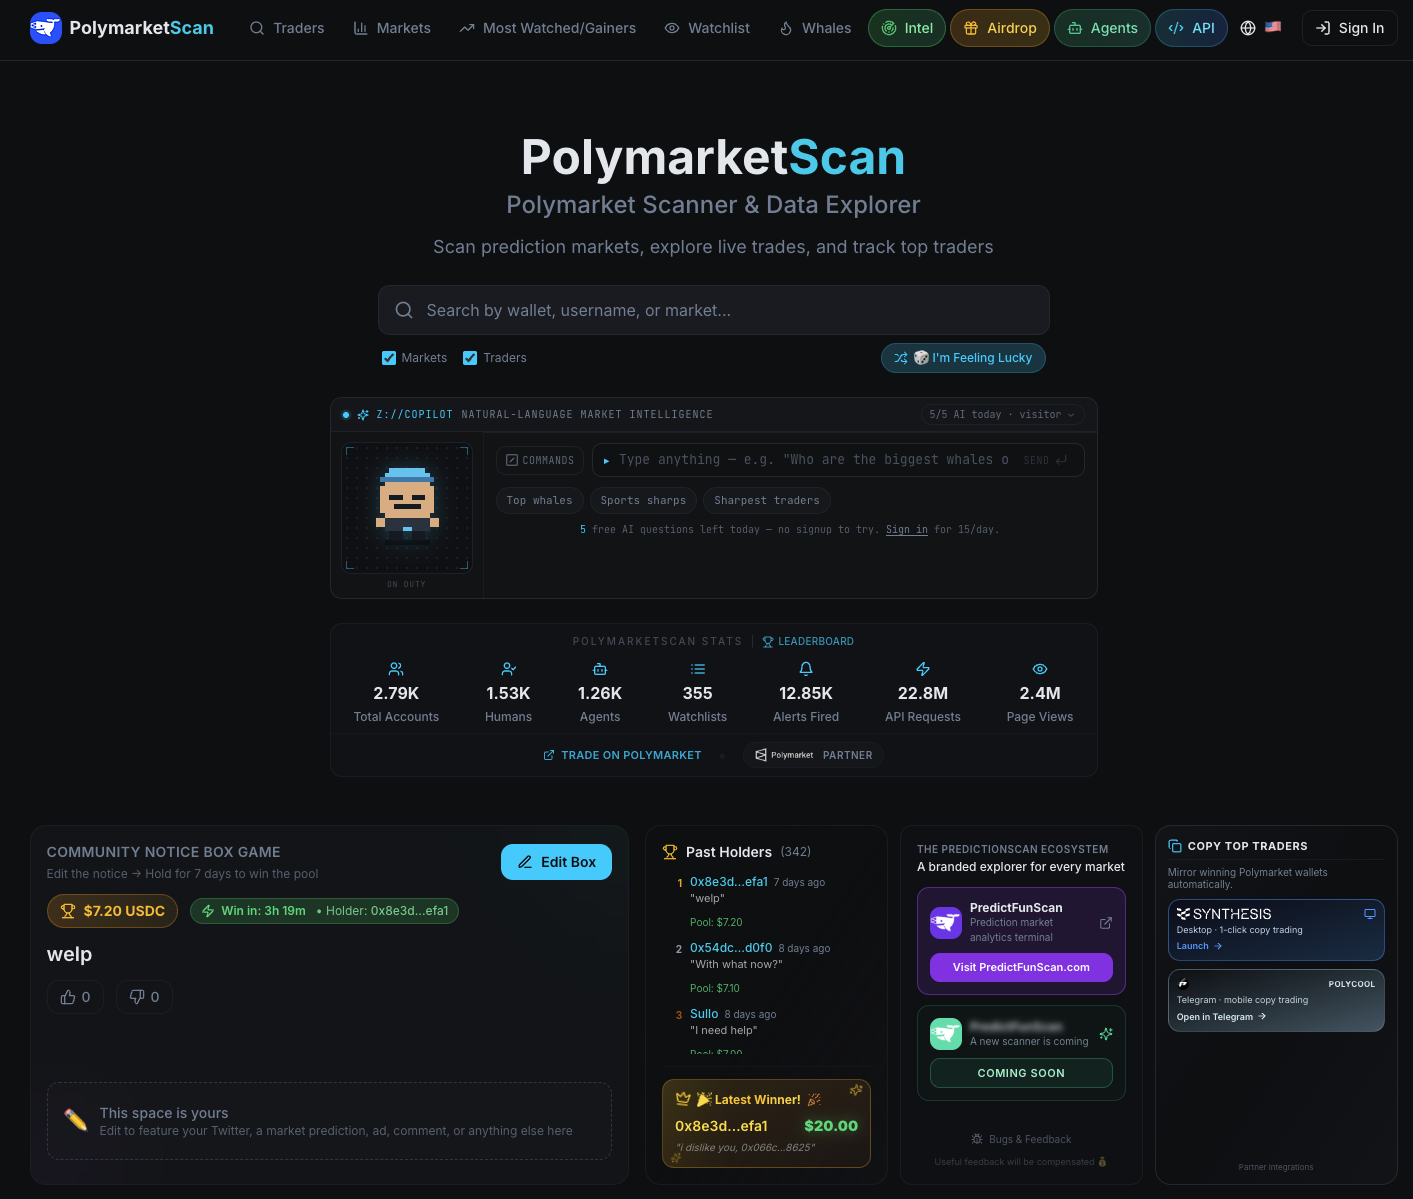
Task: Open the Traders nav item
Action: pos(287,28)
